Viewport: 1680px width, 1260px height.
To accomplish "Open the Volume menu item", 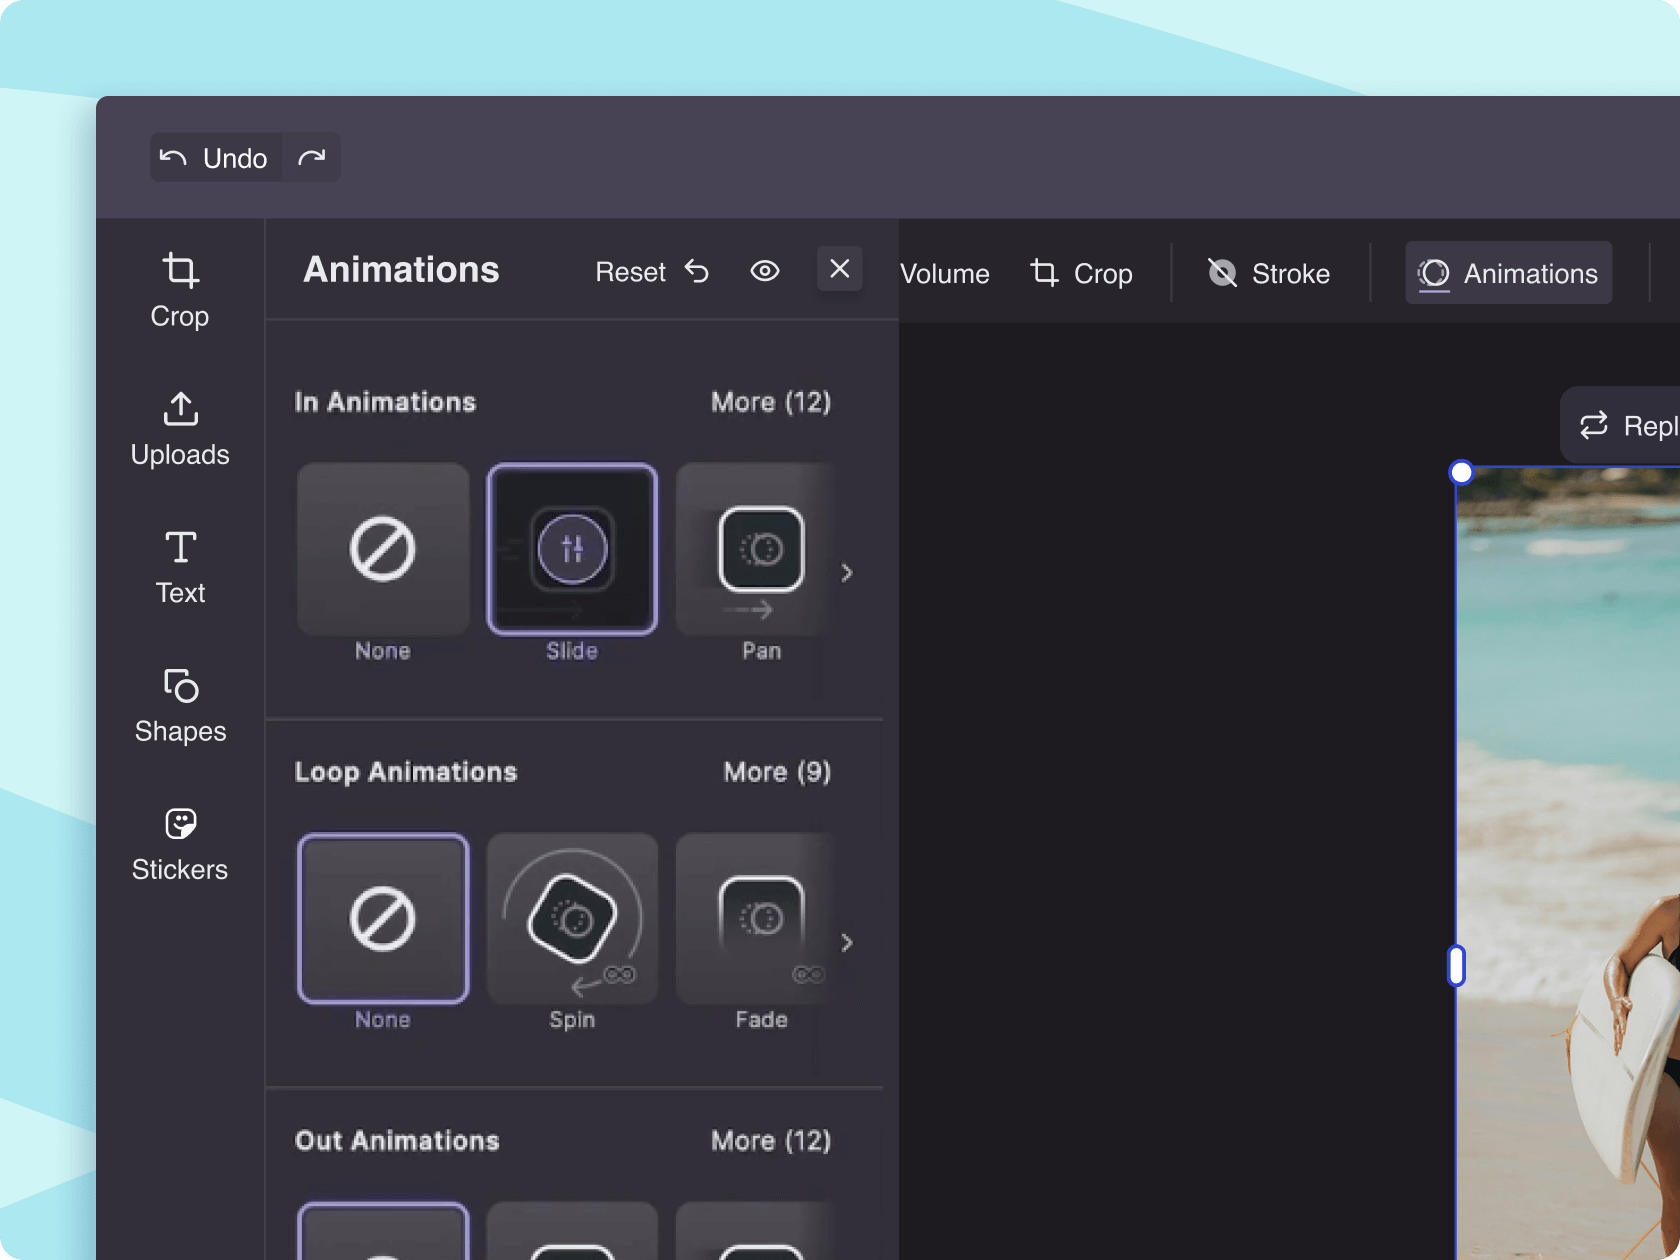I will pos(943,273).
